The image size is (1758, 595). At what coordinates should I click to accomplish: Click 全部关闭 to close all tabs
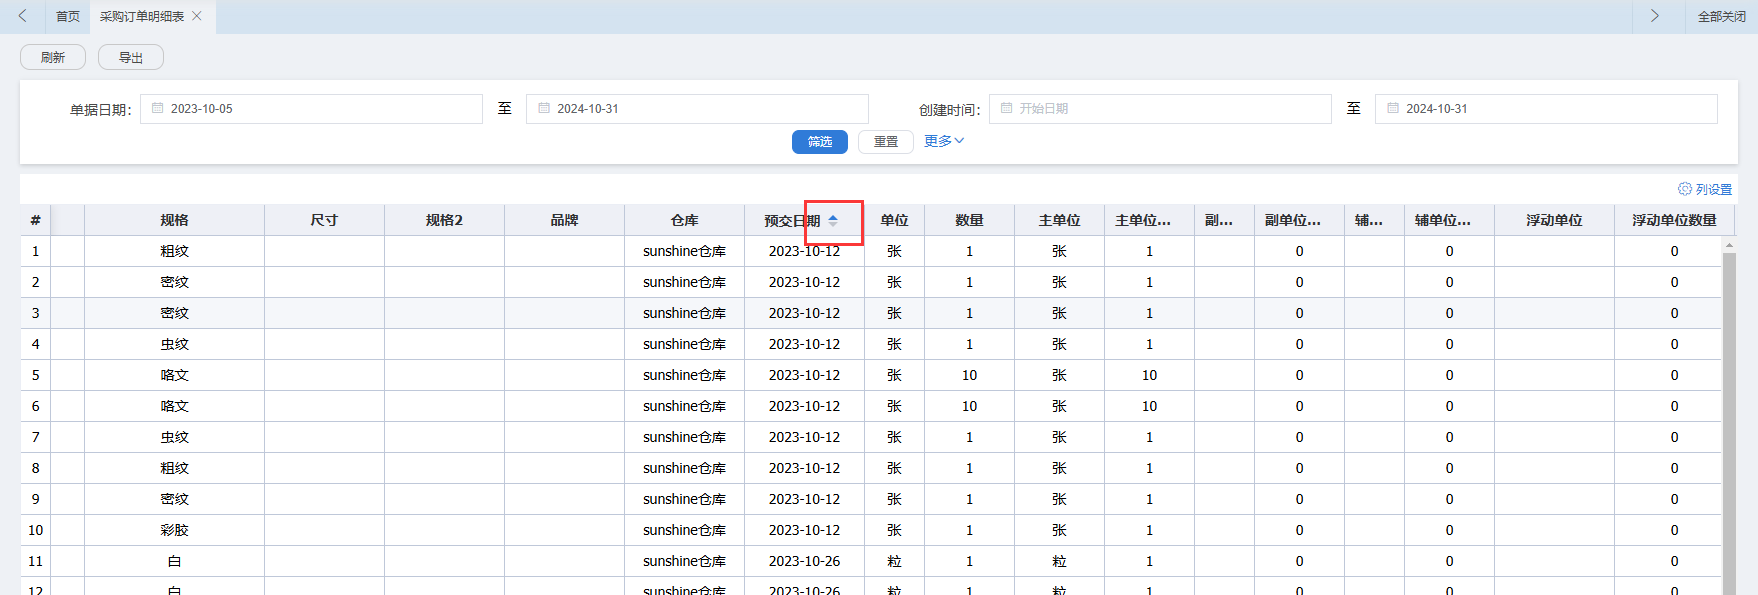[x=1721, y=17]
